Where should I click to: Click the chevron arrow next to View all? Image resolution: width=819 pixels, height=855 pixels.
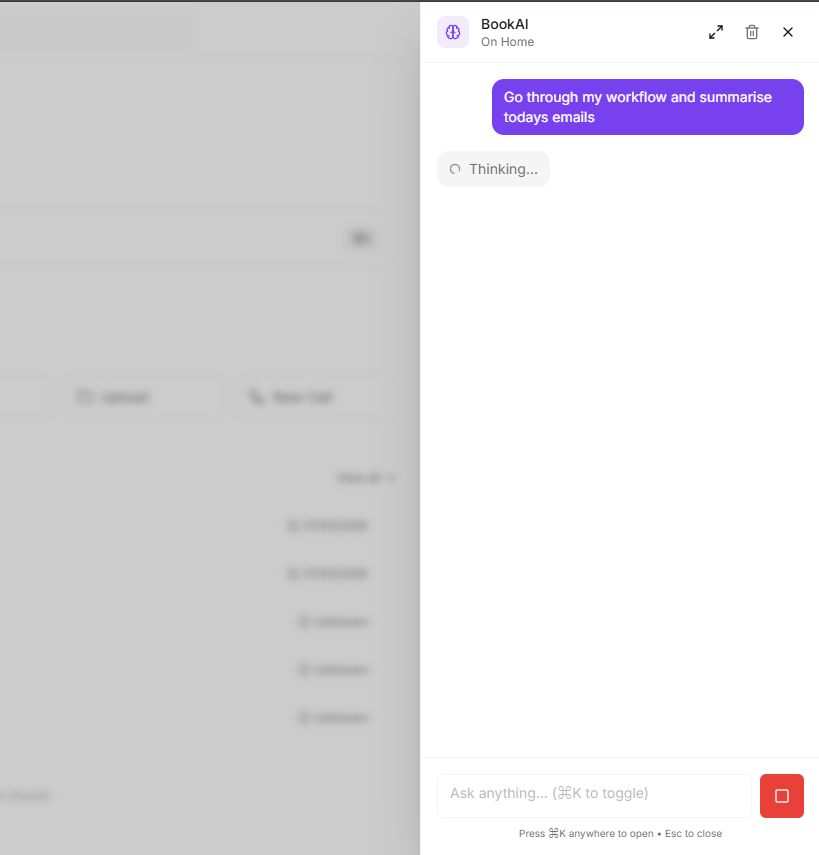[x=391, y=478]
